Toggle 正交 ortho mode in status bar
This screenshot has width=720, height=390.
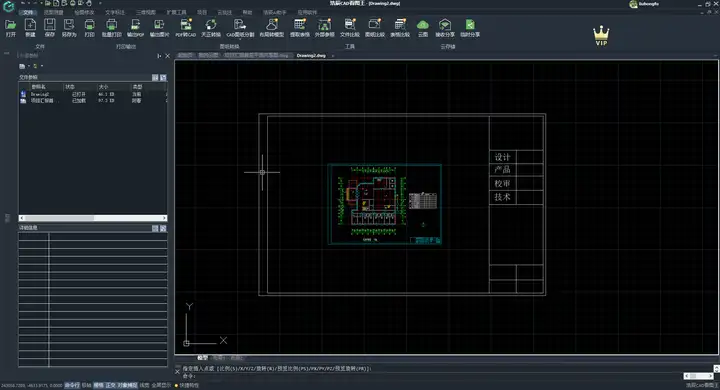point(111,385)
